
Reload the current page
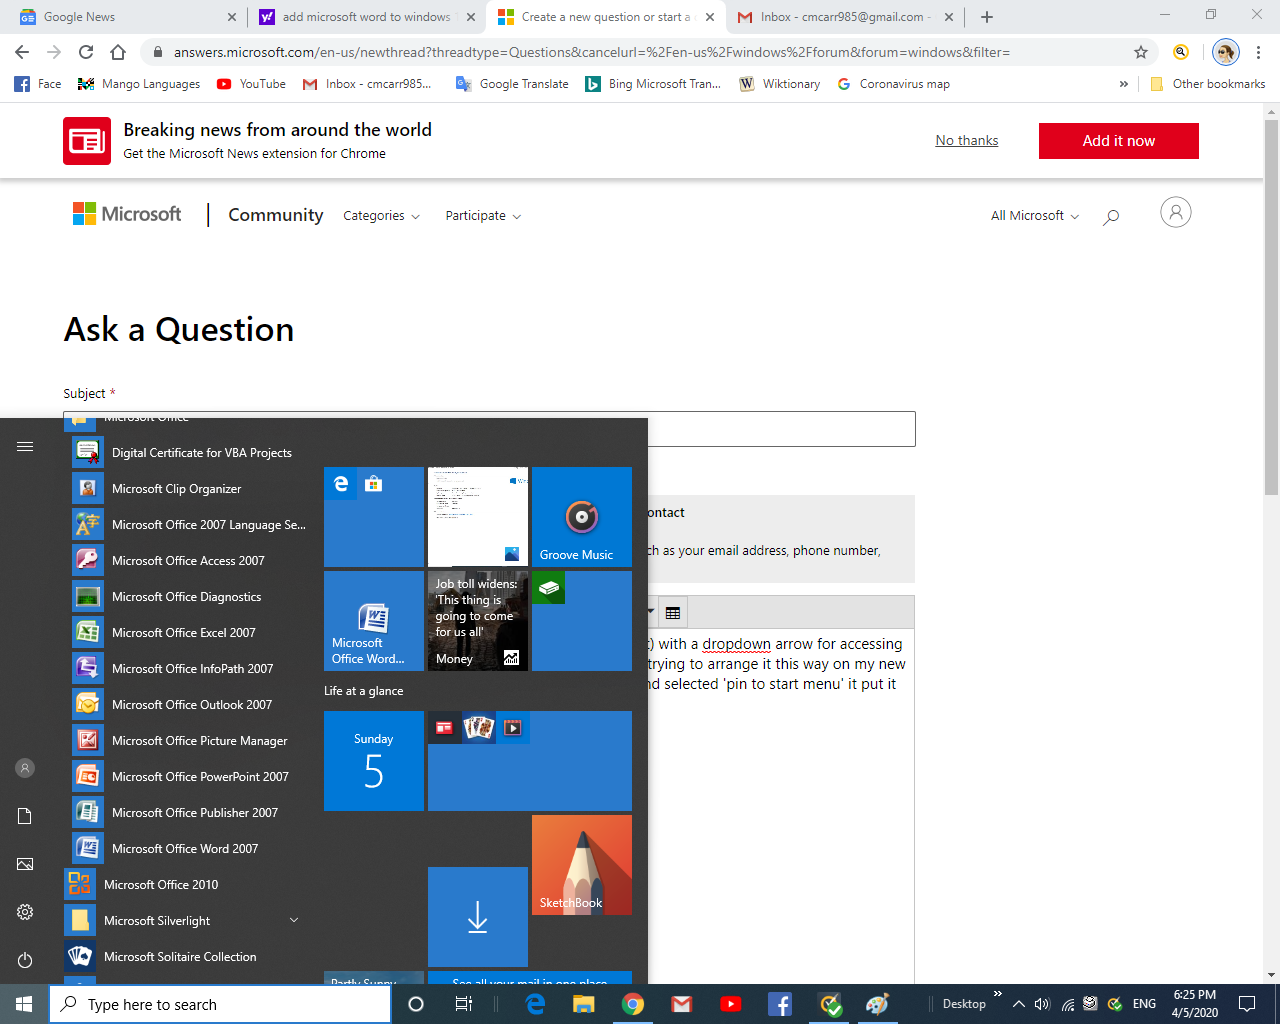point(86,52)
